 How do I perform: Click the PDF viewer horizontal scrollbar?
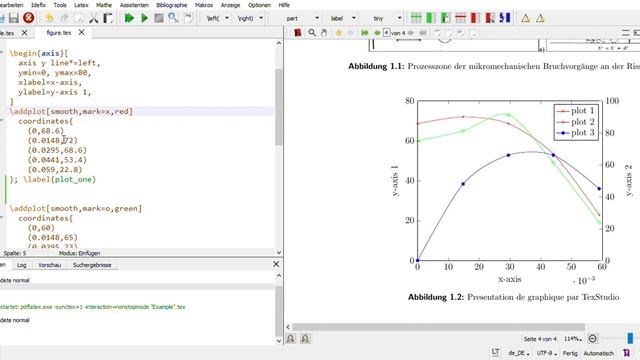tap(439, 327)
